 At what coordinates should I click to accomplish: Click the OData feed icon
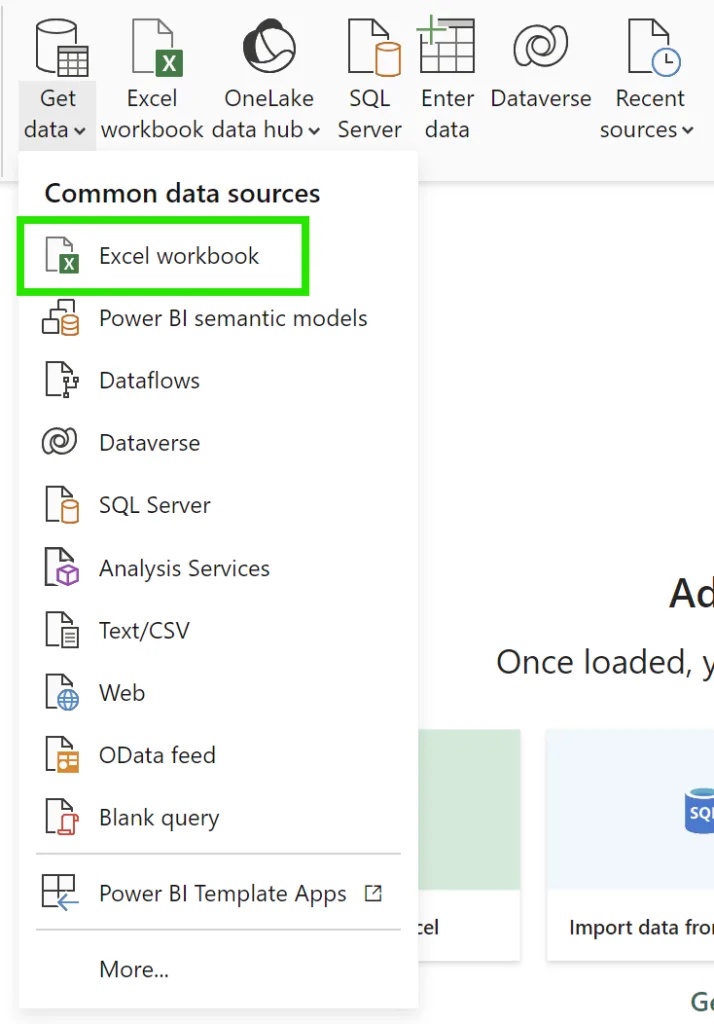pos(62,755)
